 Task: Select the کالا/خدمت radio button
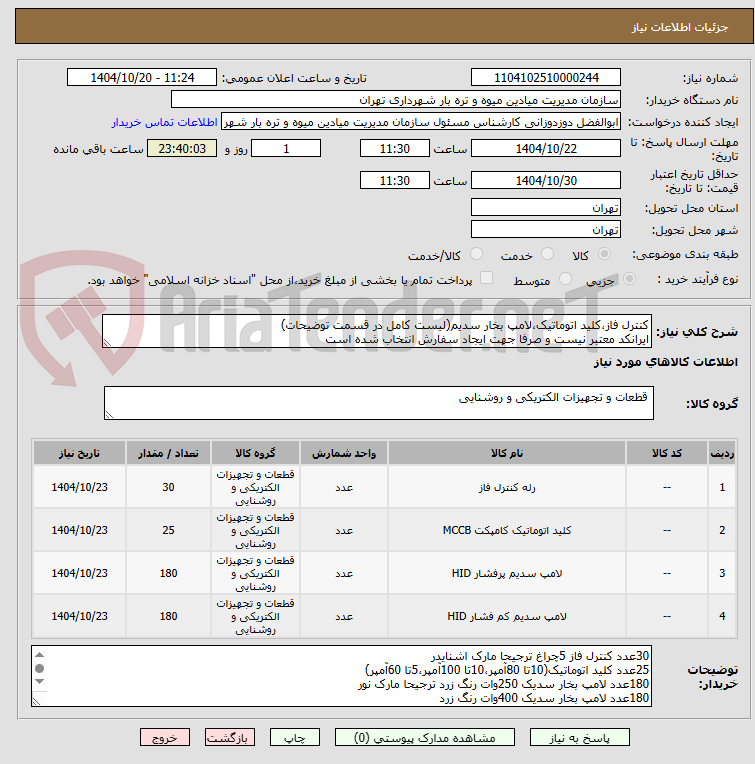[x=476, y=254]
